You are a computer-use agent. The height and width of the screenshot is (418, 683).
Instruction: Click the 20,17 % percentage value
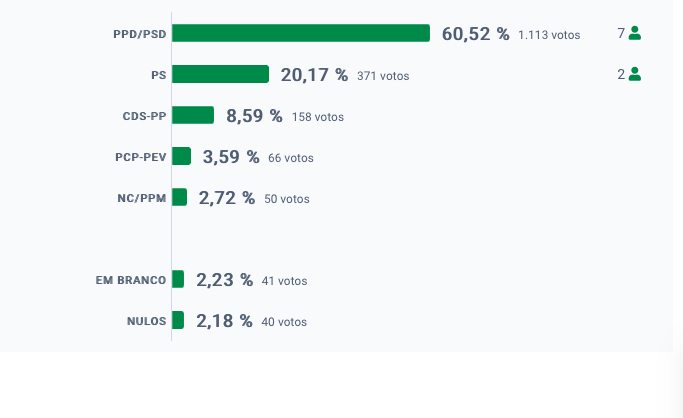point(314,75)
